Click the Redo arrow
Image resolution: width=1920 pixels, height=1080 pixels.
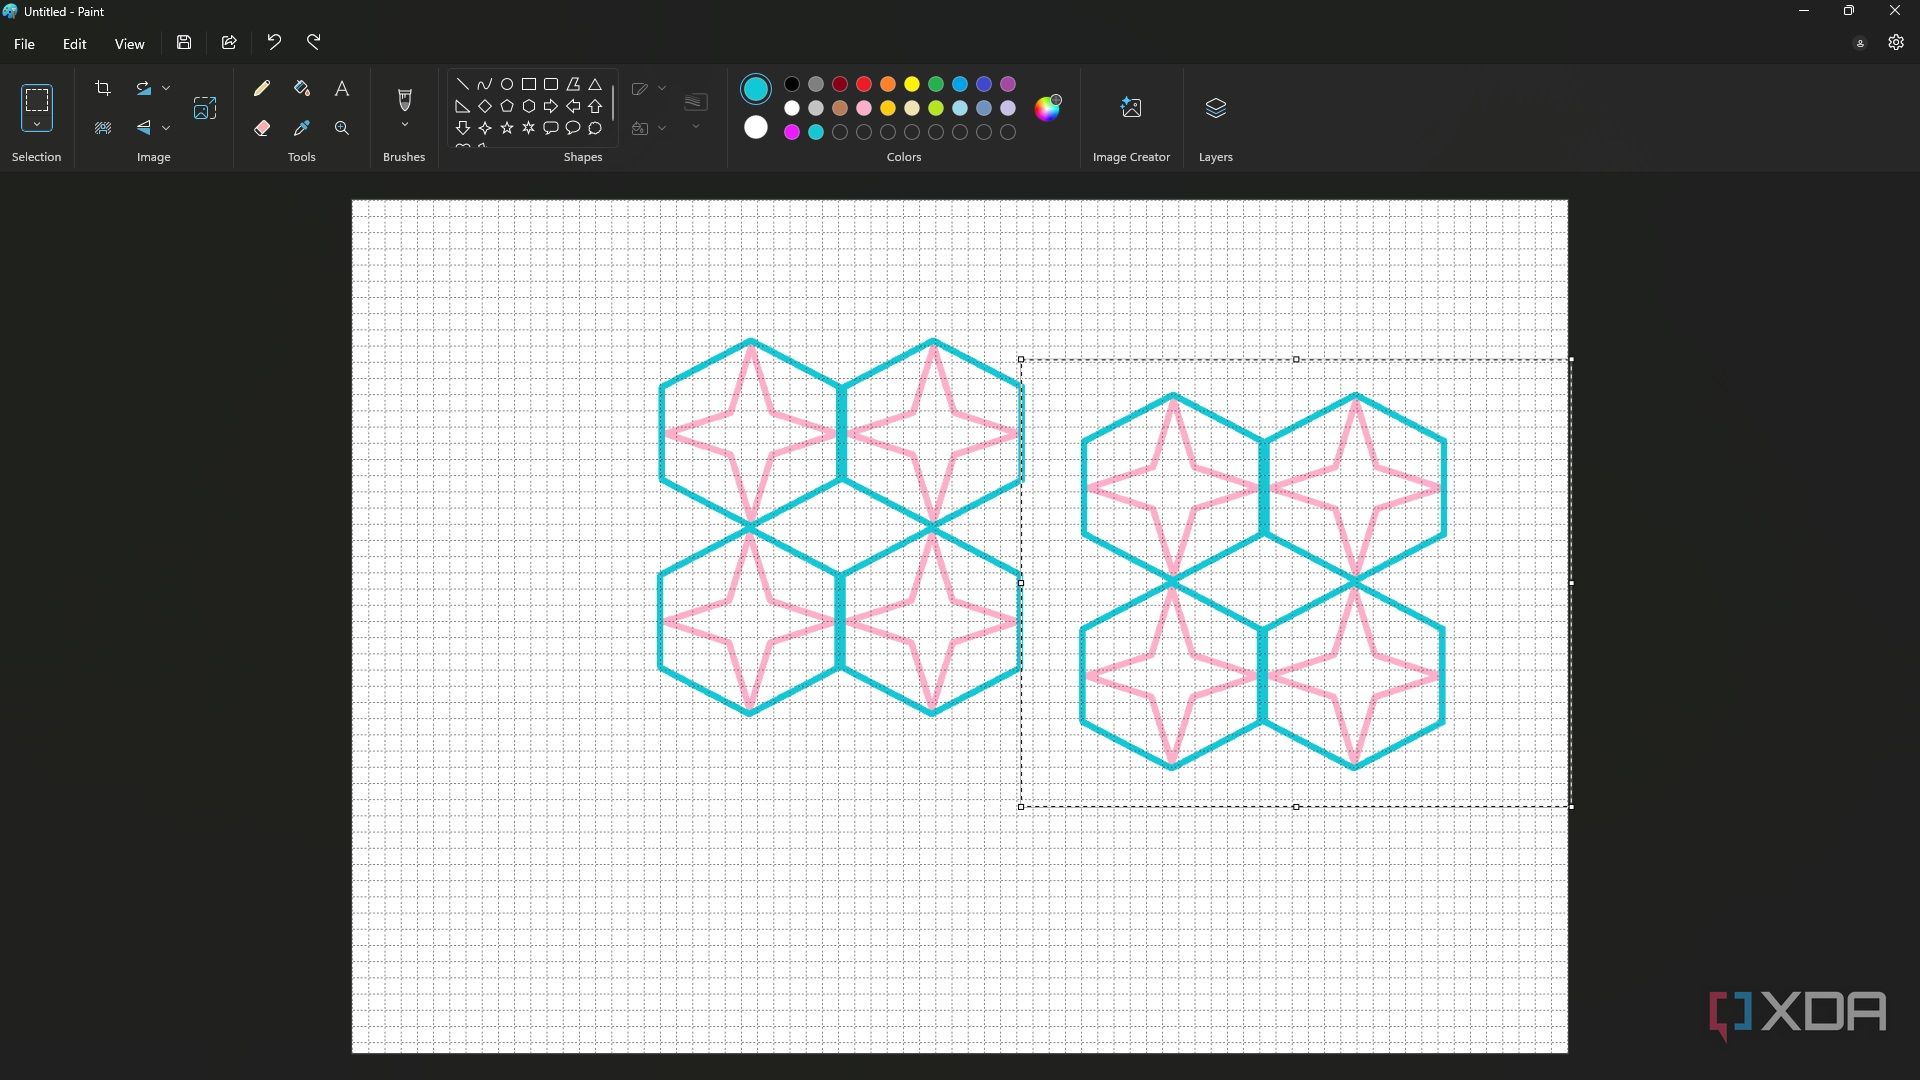pyautogui.click(x=314, y=42)
